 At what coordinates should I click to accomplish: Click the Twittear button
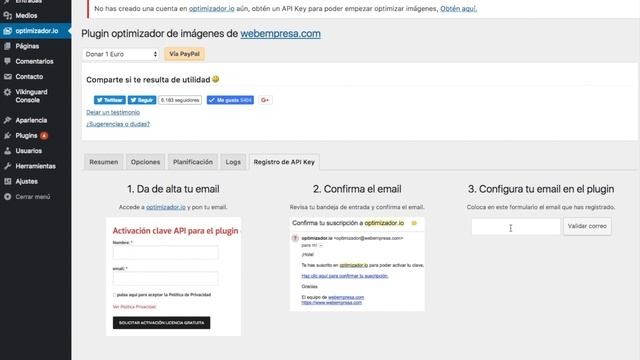pos(109,100)
